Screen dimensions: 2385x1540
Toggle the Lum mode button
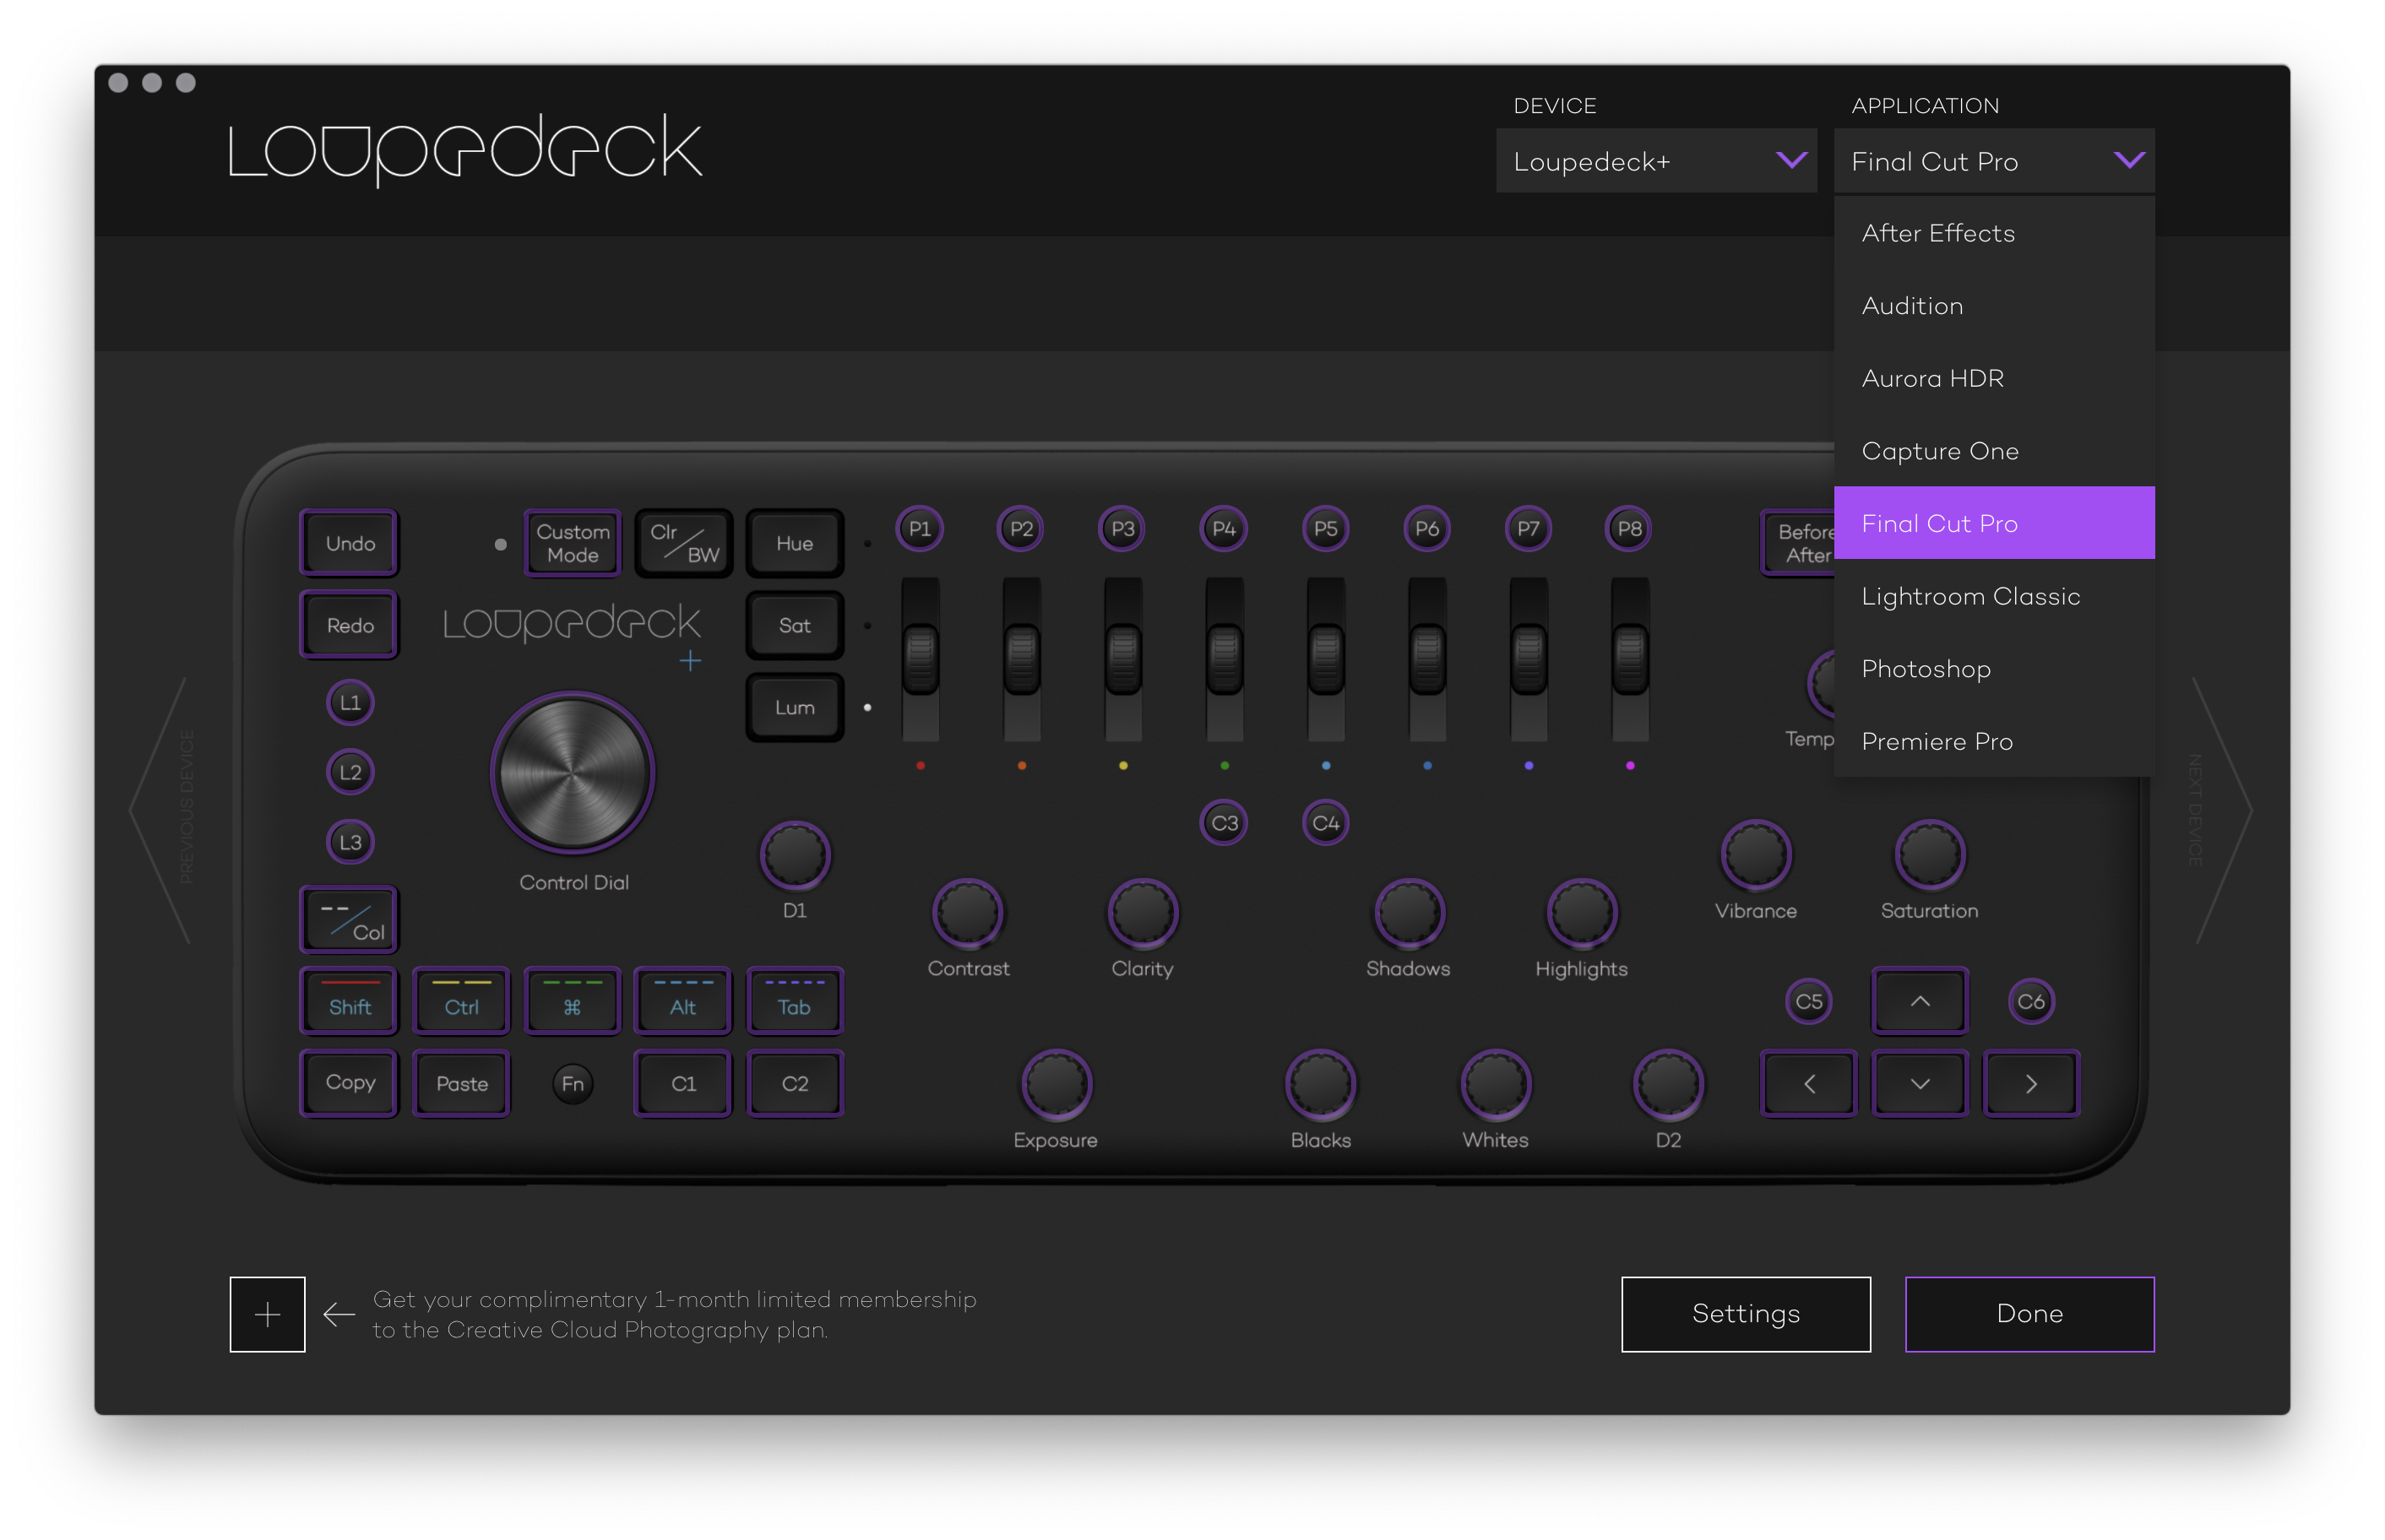tap(794, 707)
